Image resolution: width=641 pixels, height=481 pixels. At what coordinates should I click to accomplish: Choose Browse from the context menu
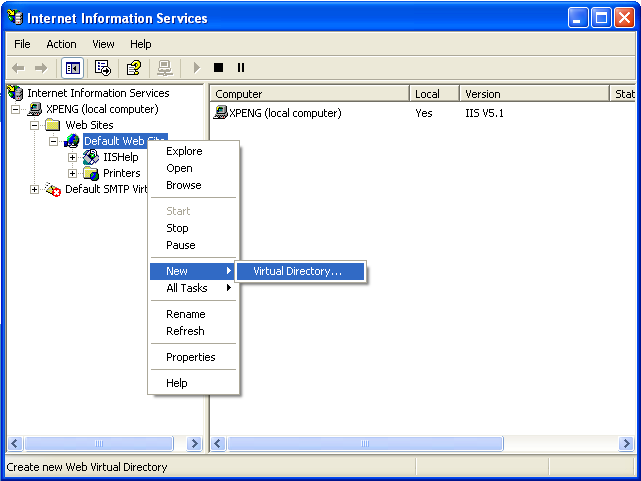(193, 186)
